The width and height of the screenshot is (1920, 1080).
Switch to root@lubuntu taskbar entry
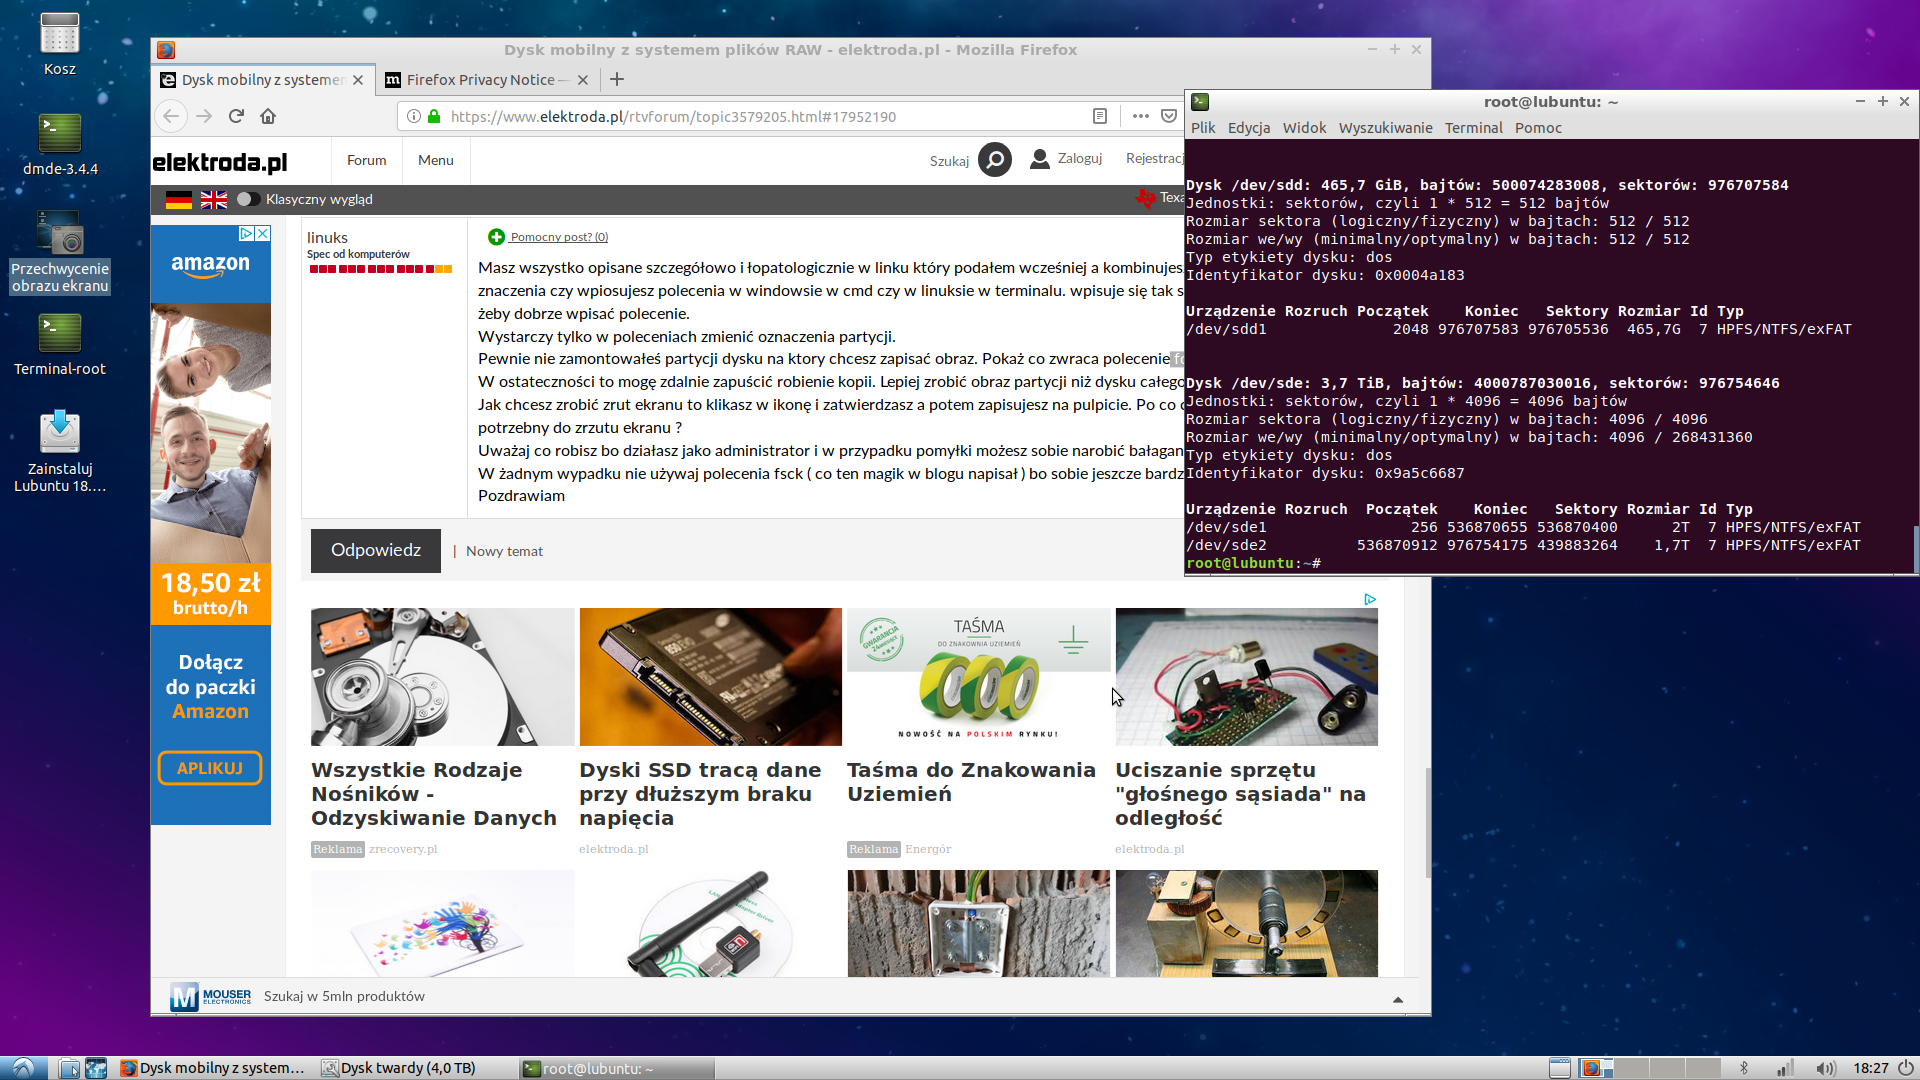coord(617,1068)
